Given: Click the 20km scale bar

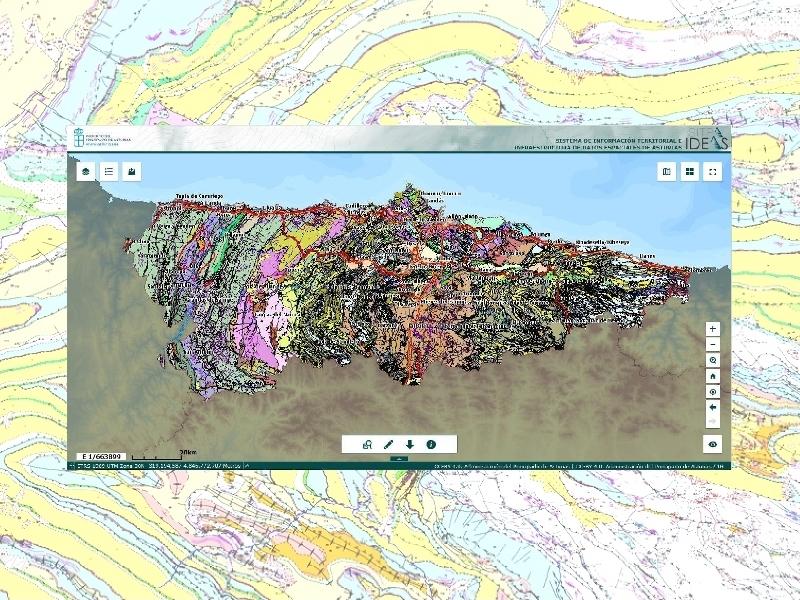Looking at the screenshot, I should pyautogui.click(x=164, y=455).
